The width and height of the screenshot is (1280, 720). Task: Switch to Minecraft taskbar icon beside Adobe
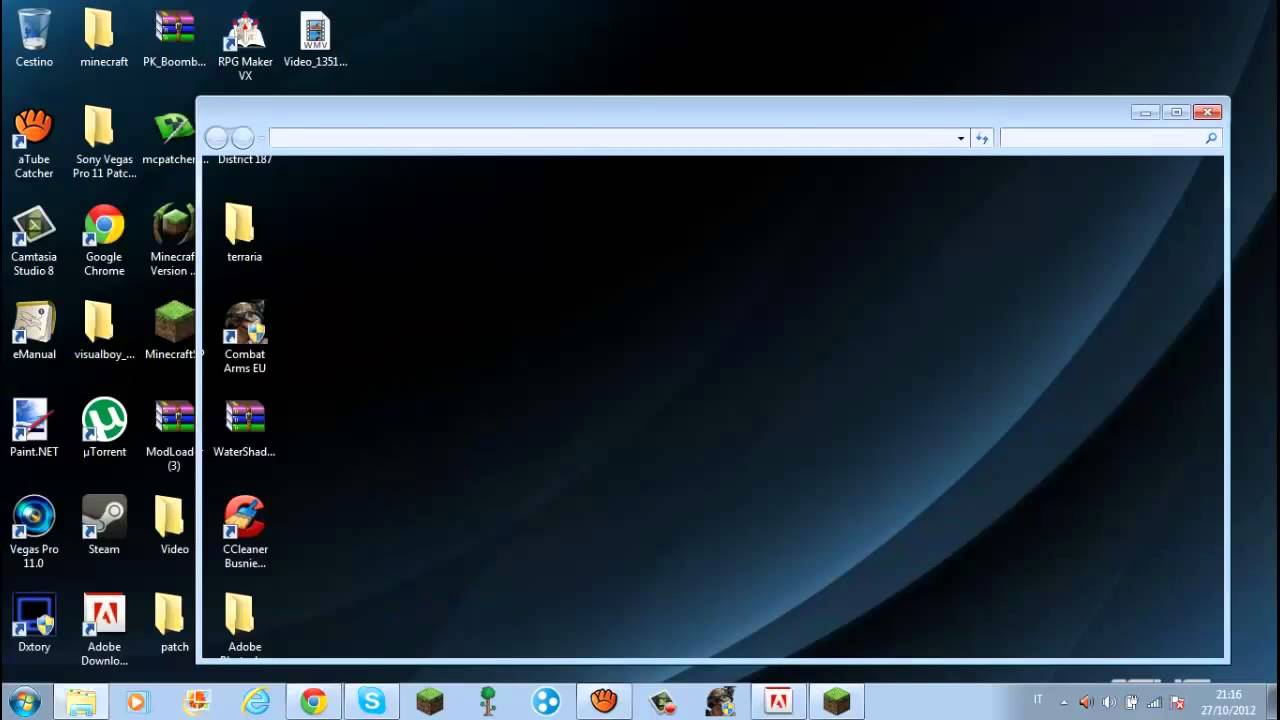(x=836, y=702)
